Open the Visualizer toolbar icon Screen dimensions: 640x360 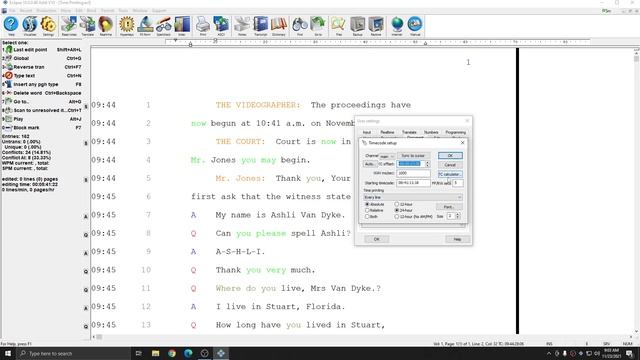coord(30,25)
